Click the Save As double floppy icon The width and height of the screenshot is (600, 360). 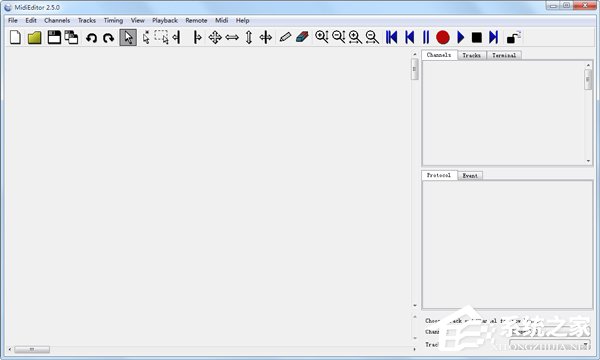pos(71,37)
